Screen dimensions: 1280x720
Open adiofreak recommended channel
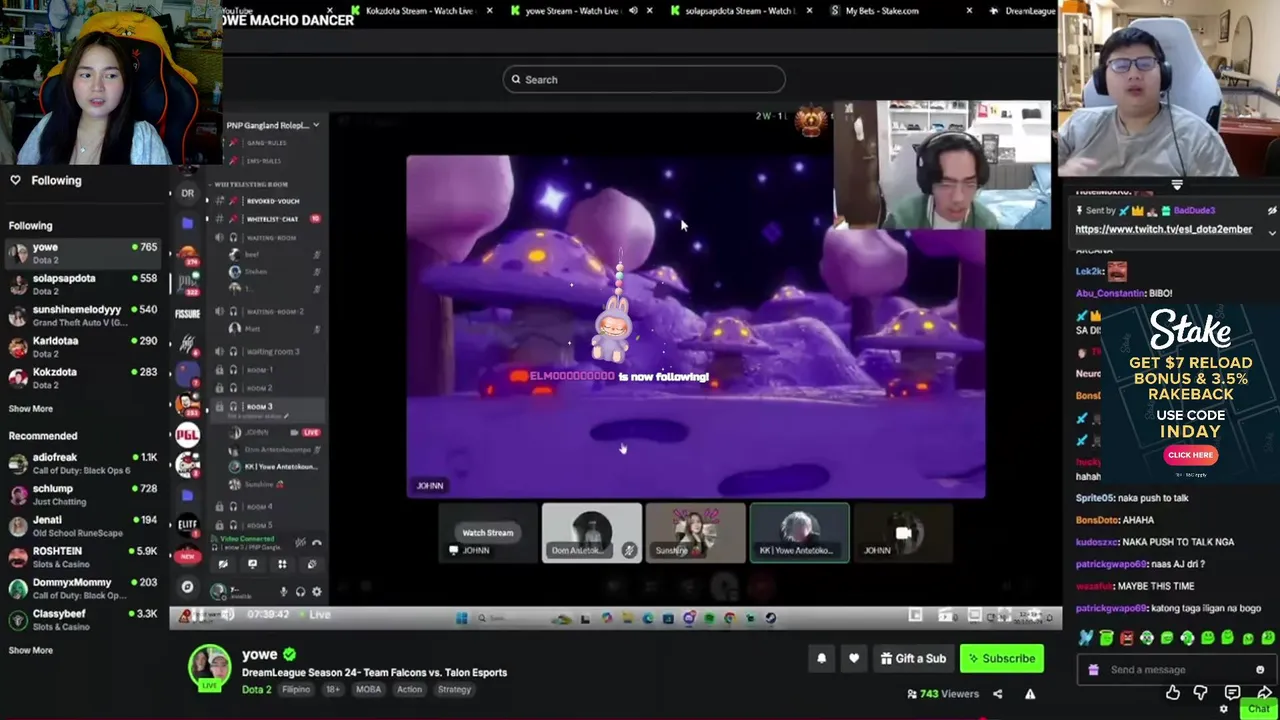(84, 463)
